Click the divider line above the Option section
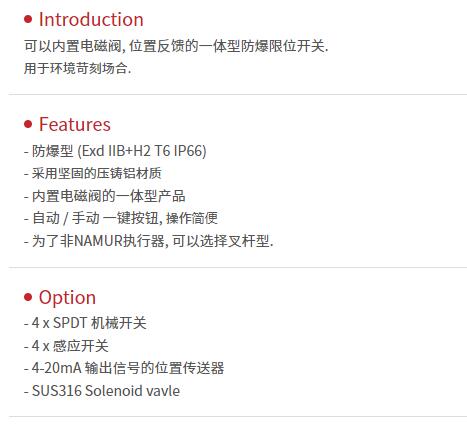 coord(237,267)
